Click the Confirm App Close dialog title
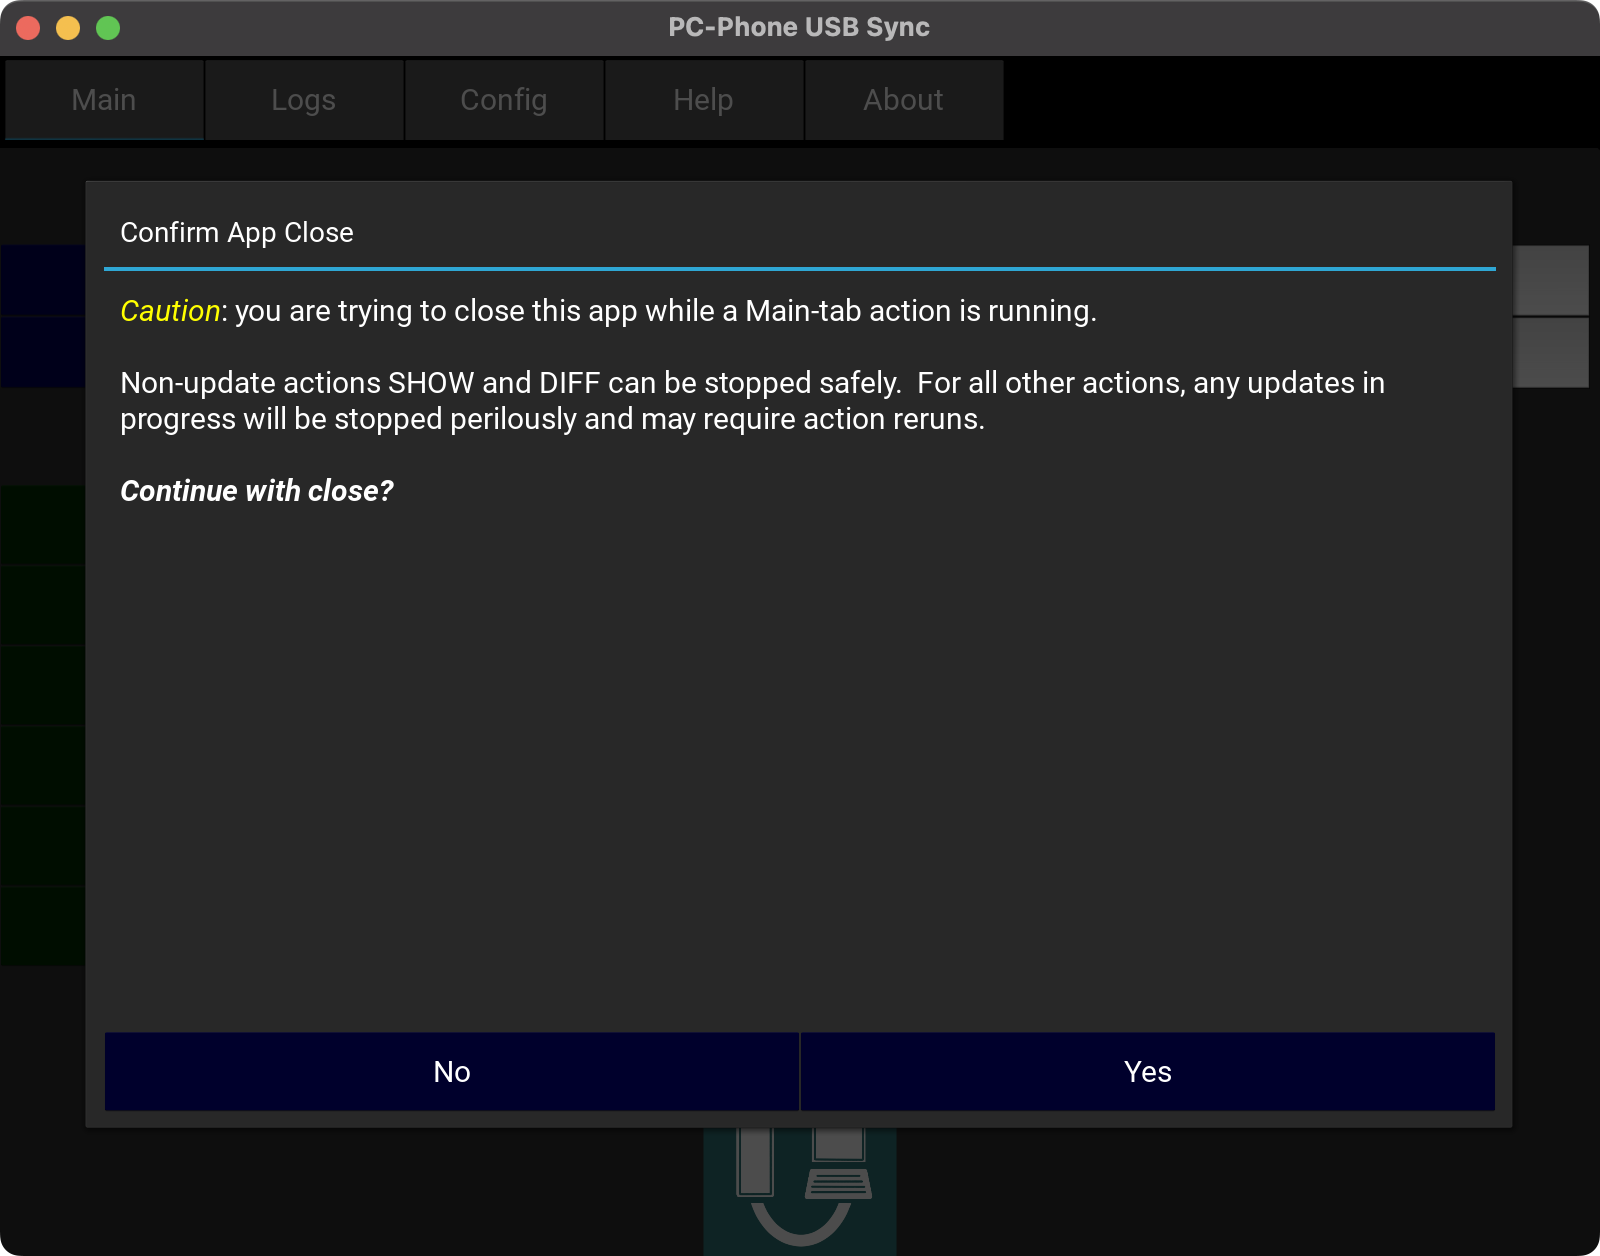The width and height of the screenshot is (1600, 1256). [x=237, y=232]
